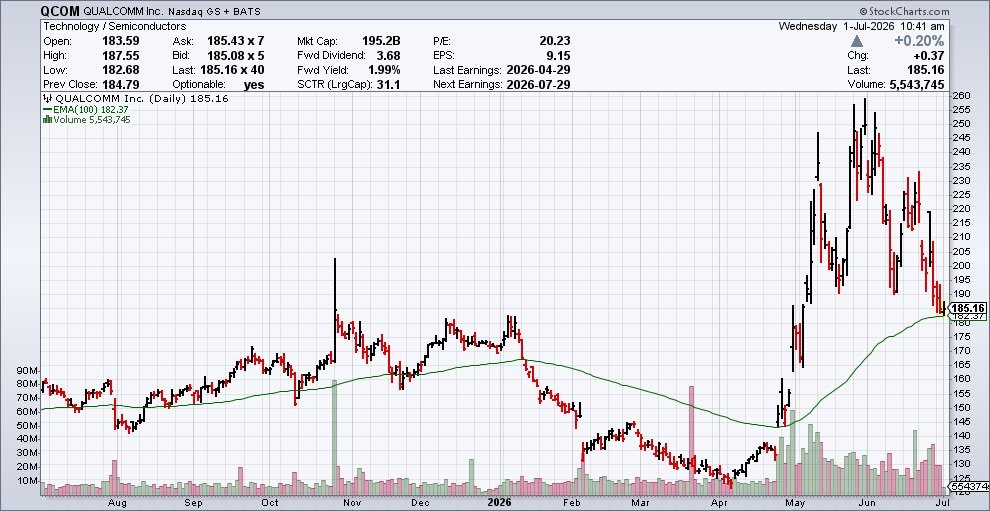Click the Next Earnings date 2026-07-29
990x511 pixels.
click(x=539, y=85)
